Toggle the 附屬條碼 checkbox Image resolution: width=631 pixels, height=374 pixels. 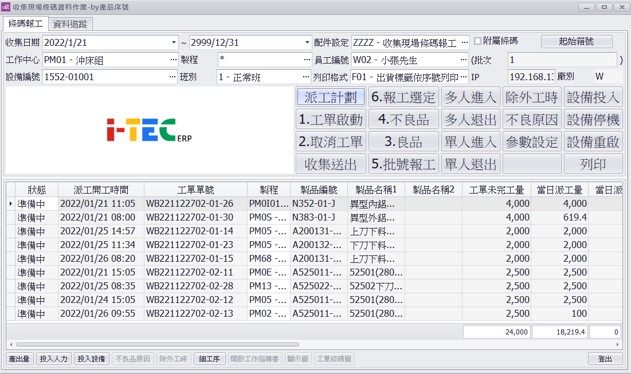pos(477,41)
